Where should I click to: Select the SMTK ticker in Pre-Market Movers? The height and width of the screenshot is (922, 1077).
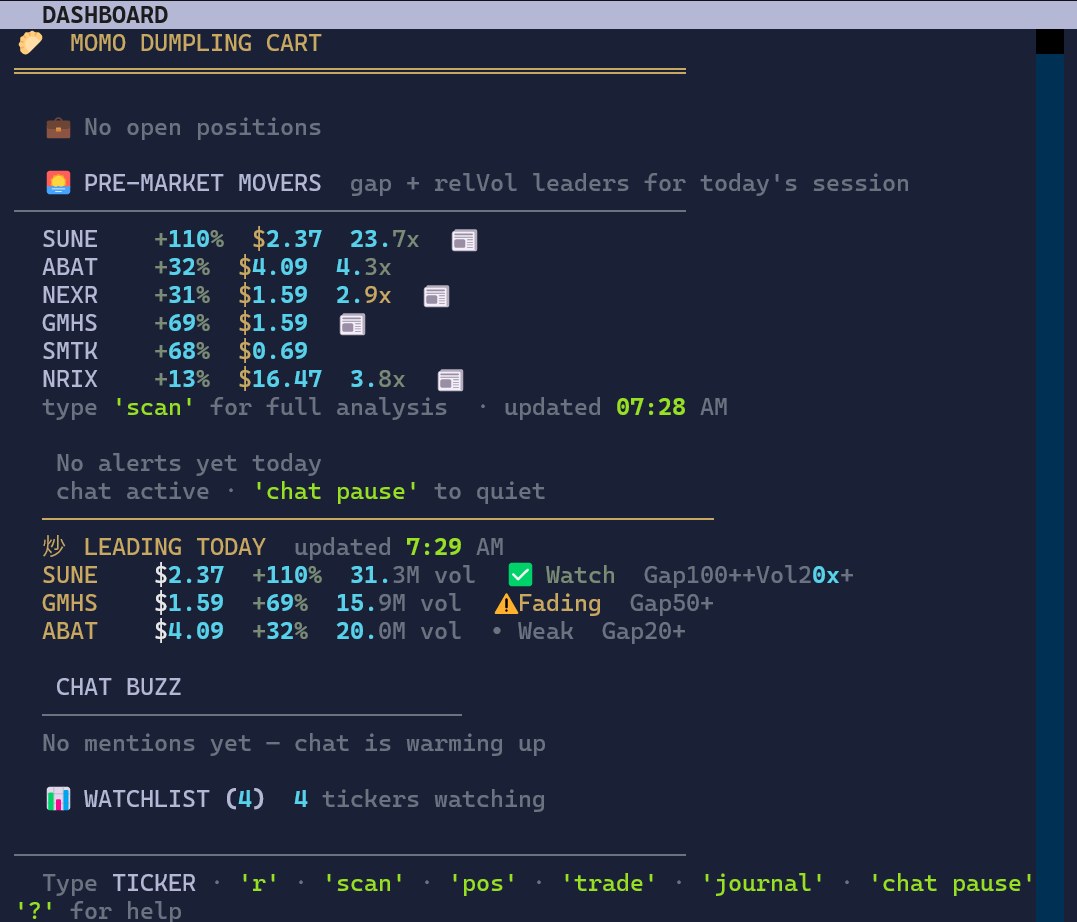coord(70,351)
